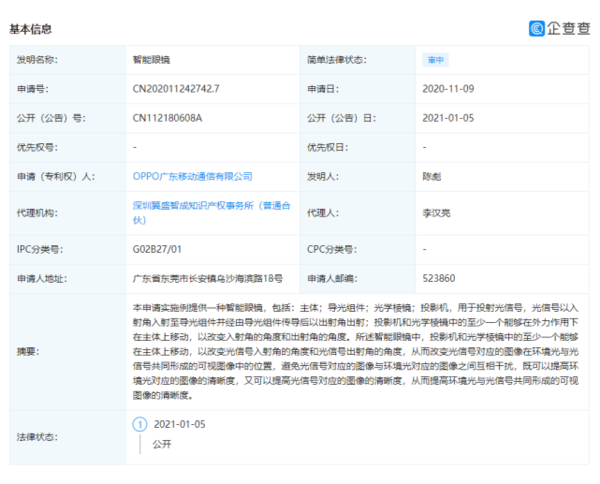Select the IPC classification G02B27/01
This screenshot has height=484, width=600.
pyautogui.click(x=157, y=249)
